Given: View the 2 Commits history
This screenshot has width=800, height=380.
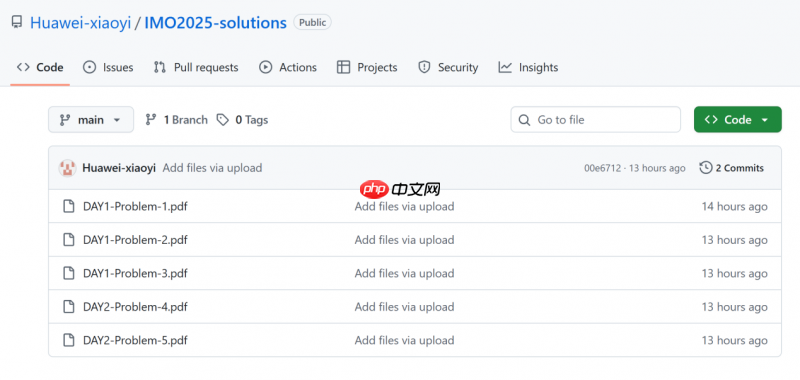Looking at the screenshot, I should pyautogui.click(x=732, y=168).
